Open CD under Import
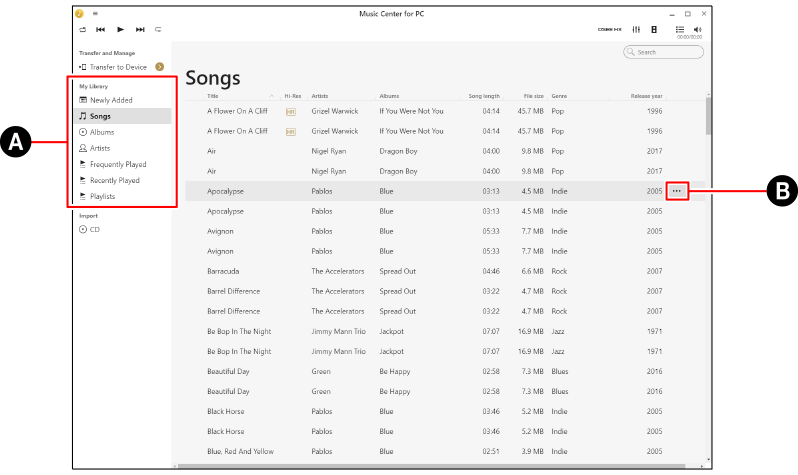 (x=94, y=229)
